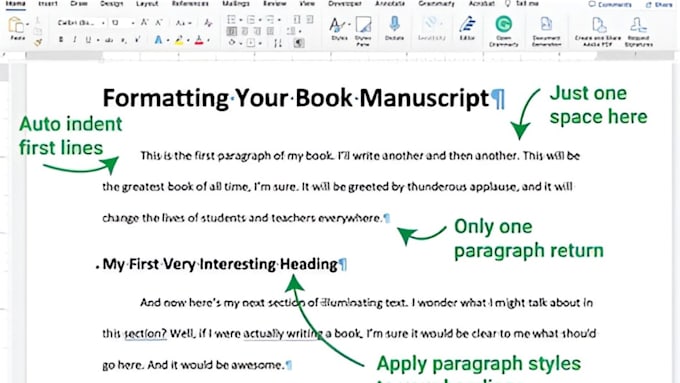Click the Borders icon
Image resolution: width=680 pixels, height=383 pixels.
pos(251,43)
